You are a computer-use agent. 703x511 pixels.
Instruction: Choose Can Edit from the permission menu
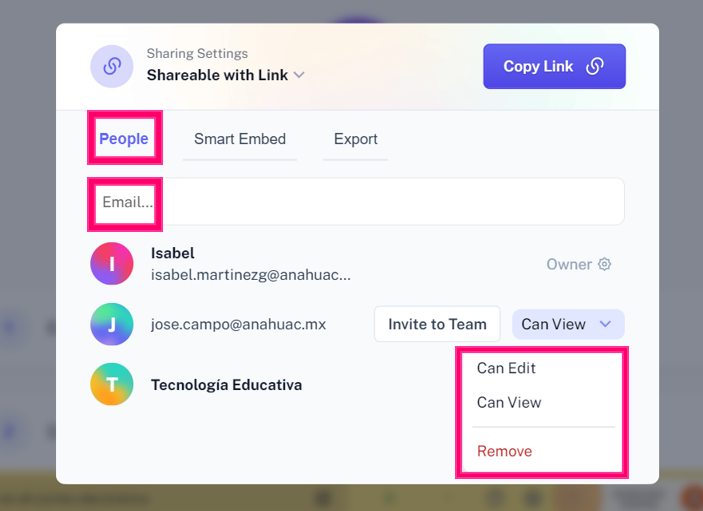506,368
